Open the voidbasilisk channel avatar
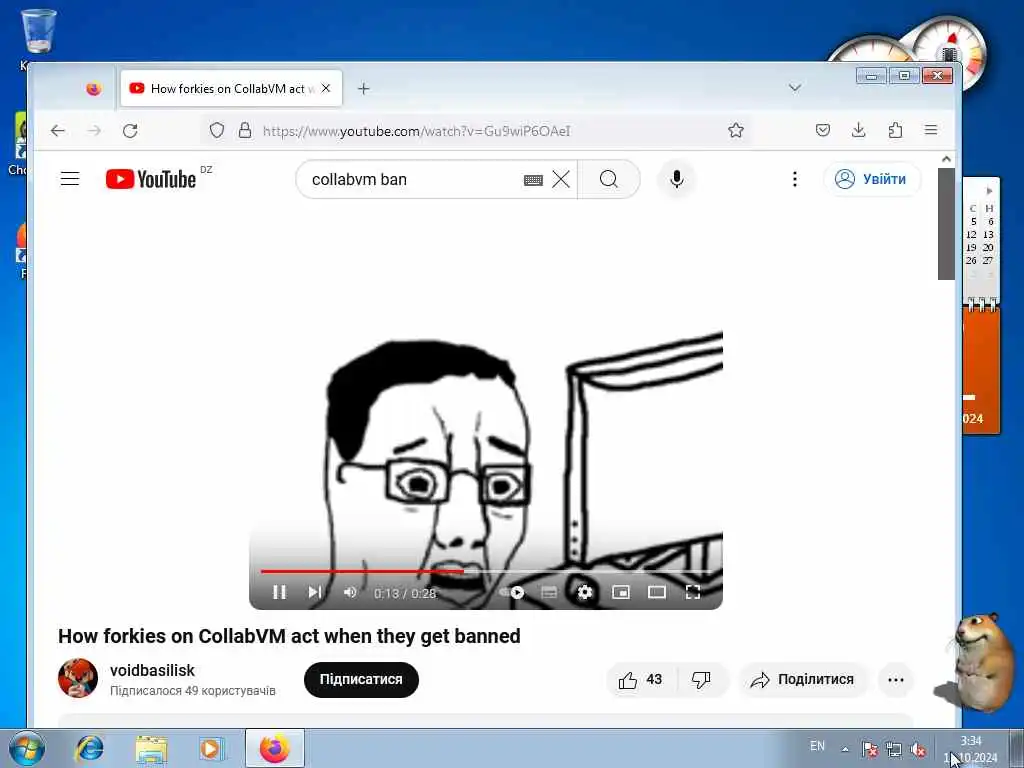The image size is (1024, 768). pos(78,679)
